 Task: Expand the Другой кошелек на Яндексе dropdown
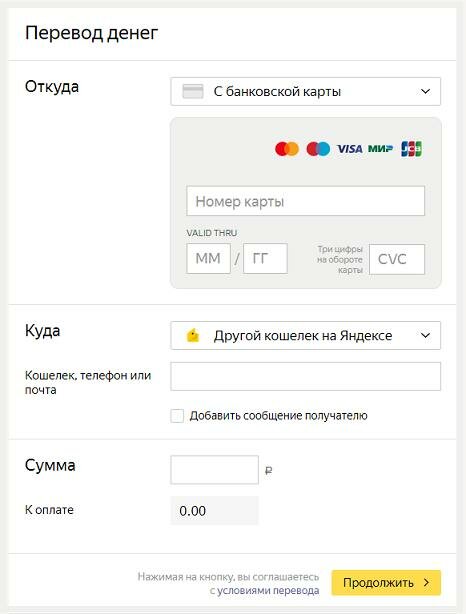click(x=305, y=336)
